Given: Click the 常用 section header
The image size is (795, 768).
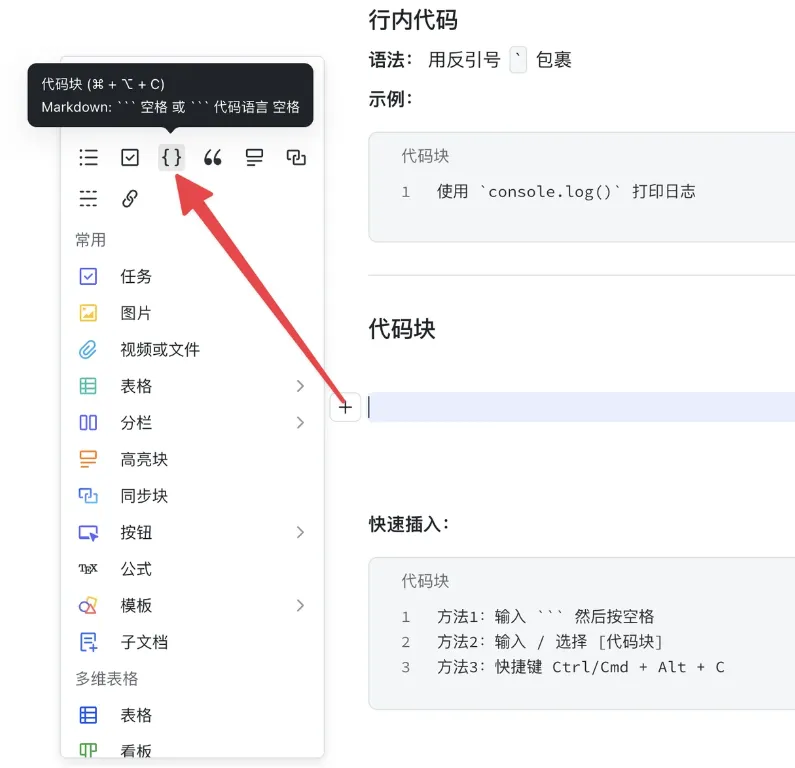Looking at the screenshot, I should [90, 240].
